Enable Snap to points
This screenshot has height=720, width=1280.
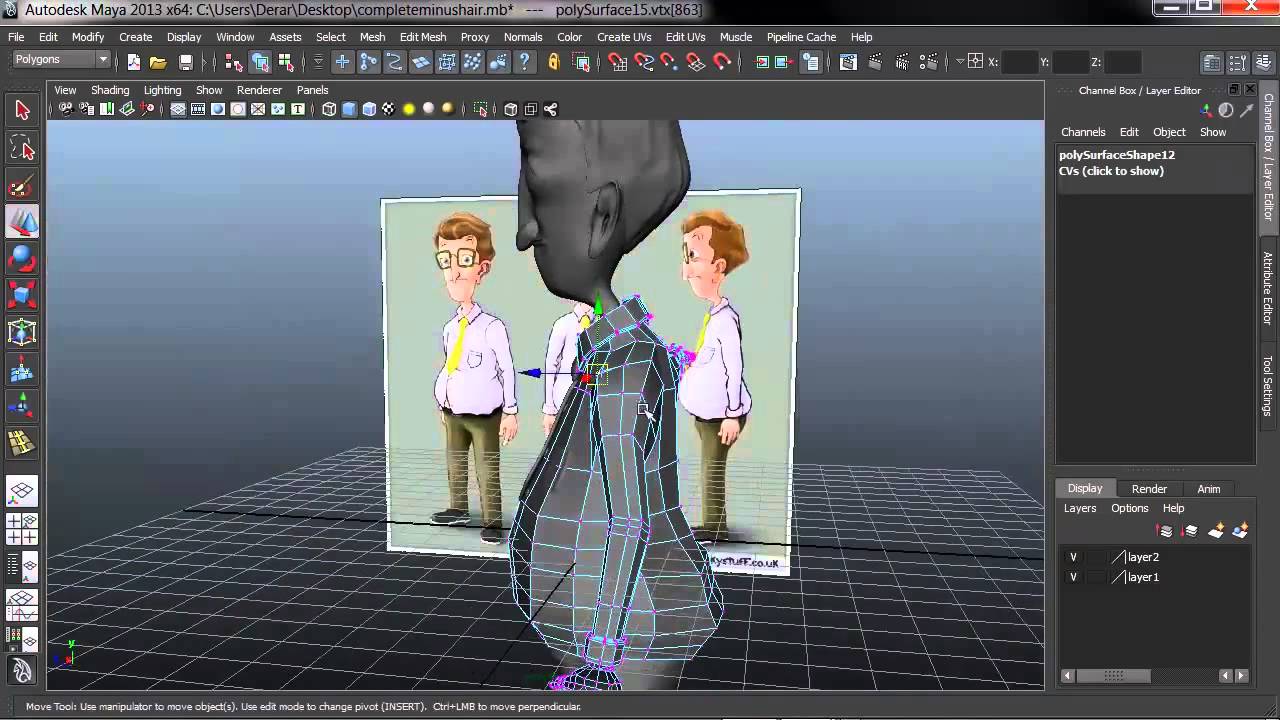pyautogui.click(x=670, y=62)
